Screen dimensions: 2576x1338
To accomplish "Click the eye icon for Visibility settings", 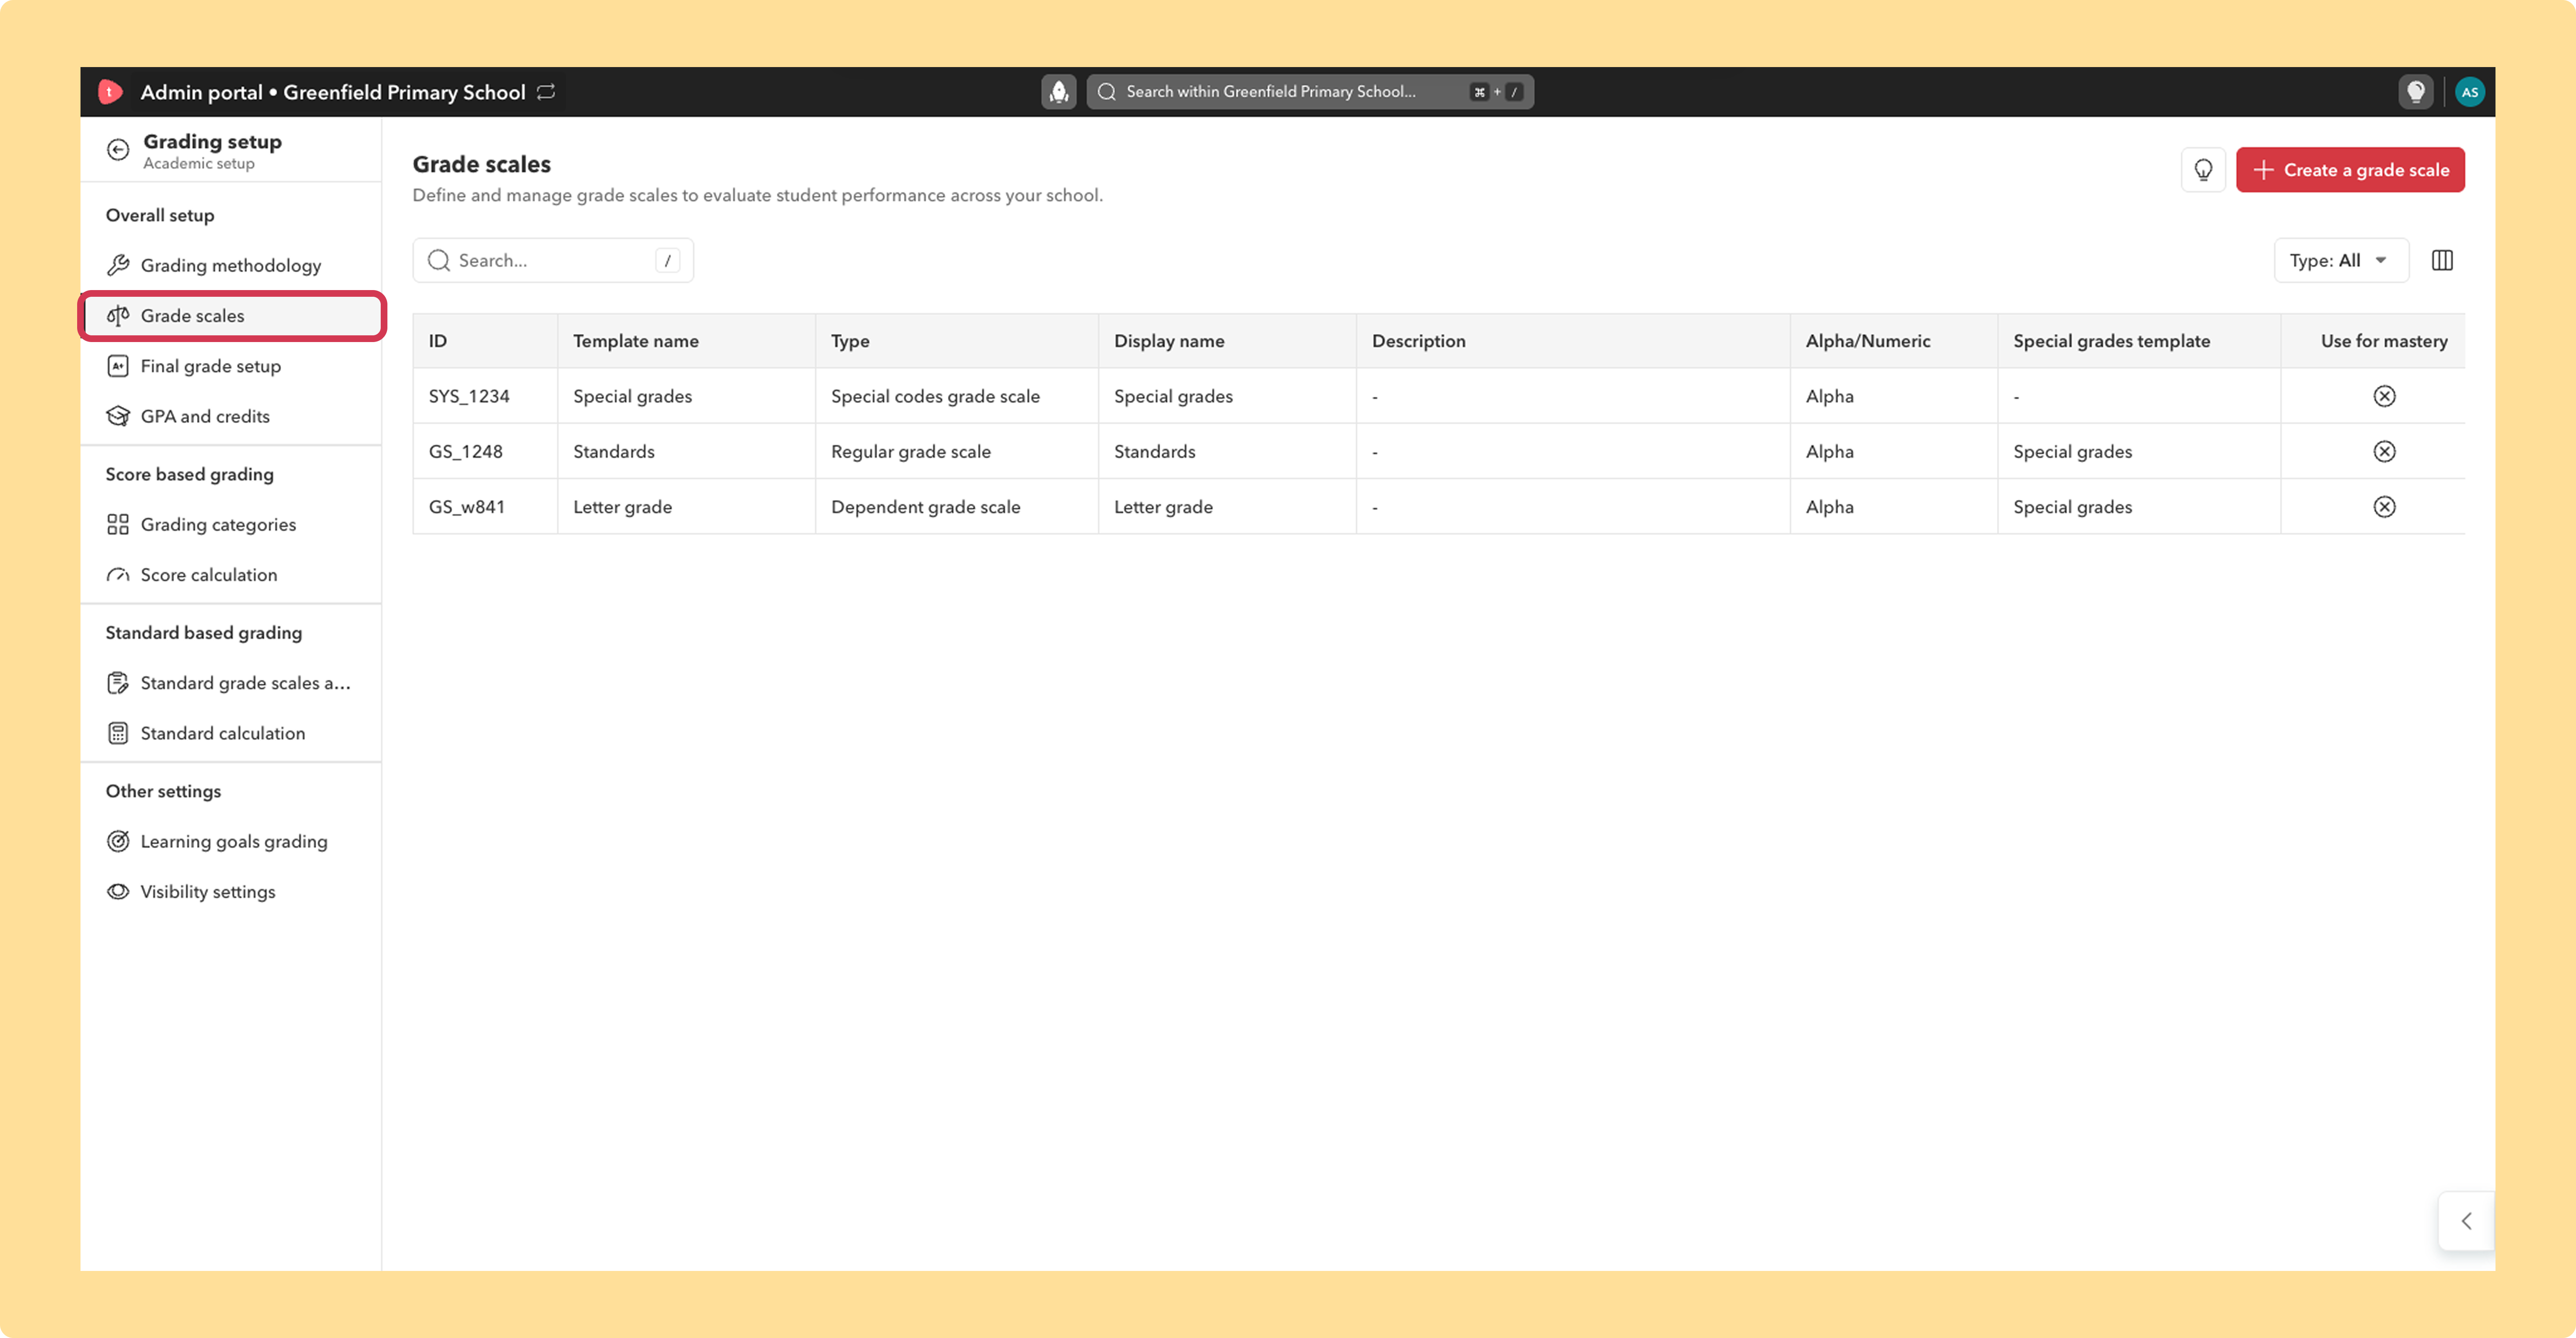I will [118, 892].
